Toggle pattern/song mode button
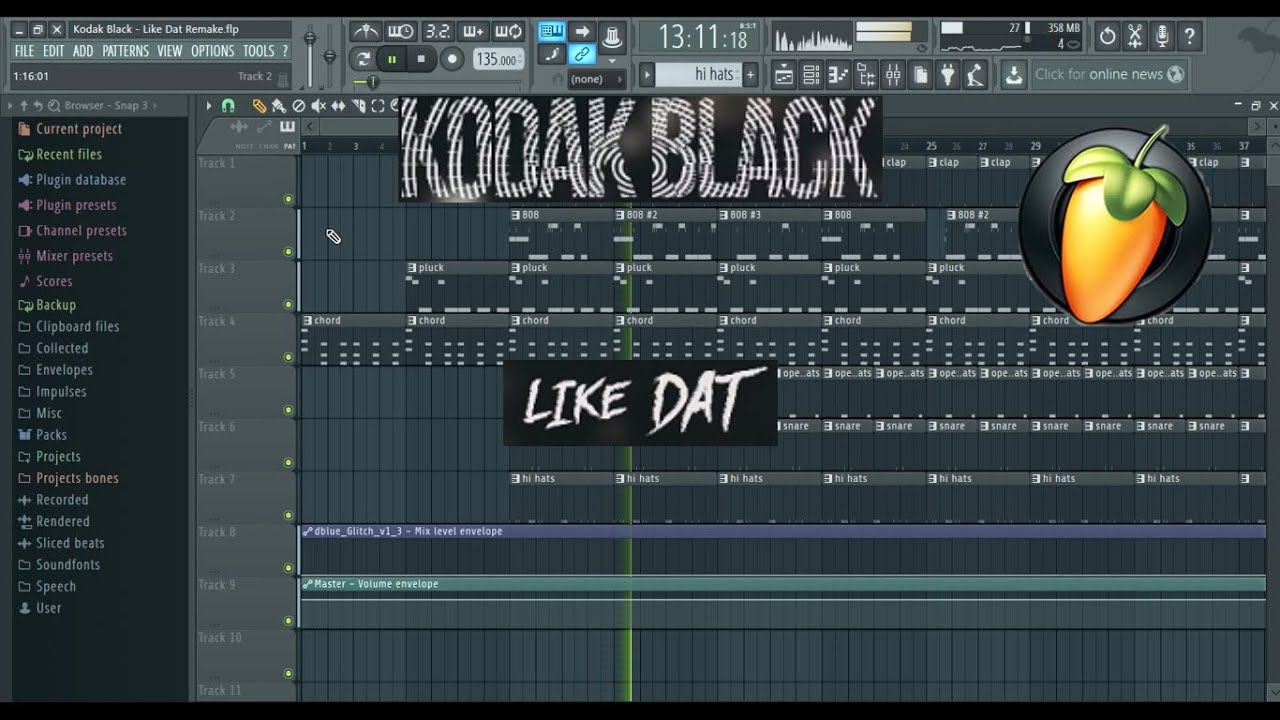Screen dimensions: 1280x720 [364, 59]
